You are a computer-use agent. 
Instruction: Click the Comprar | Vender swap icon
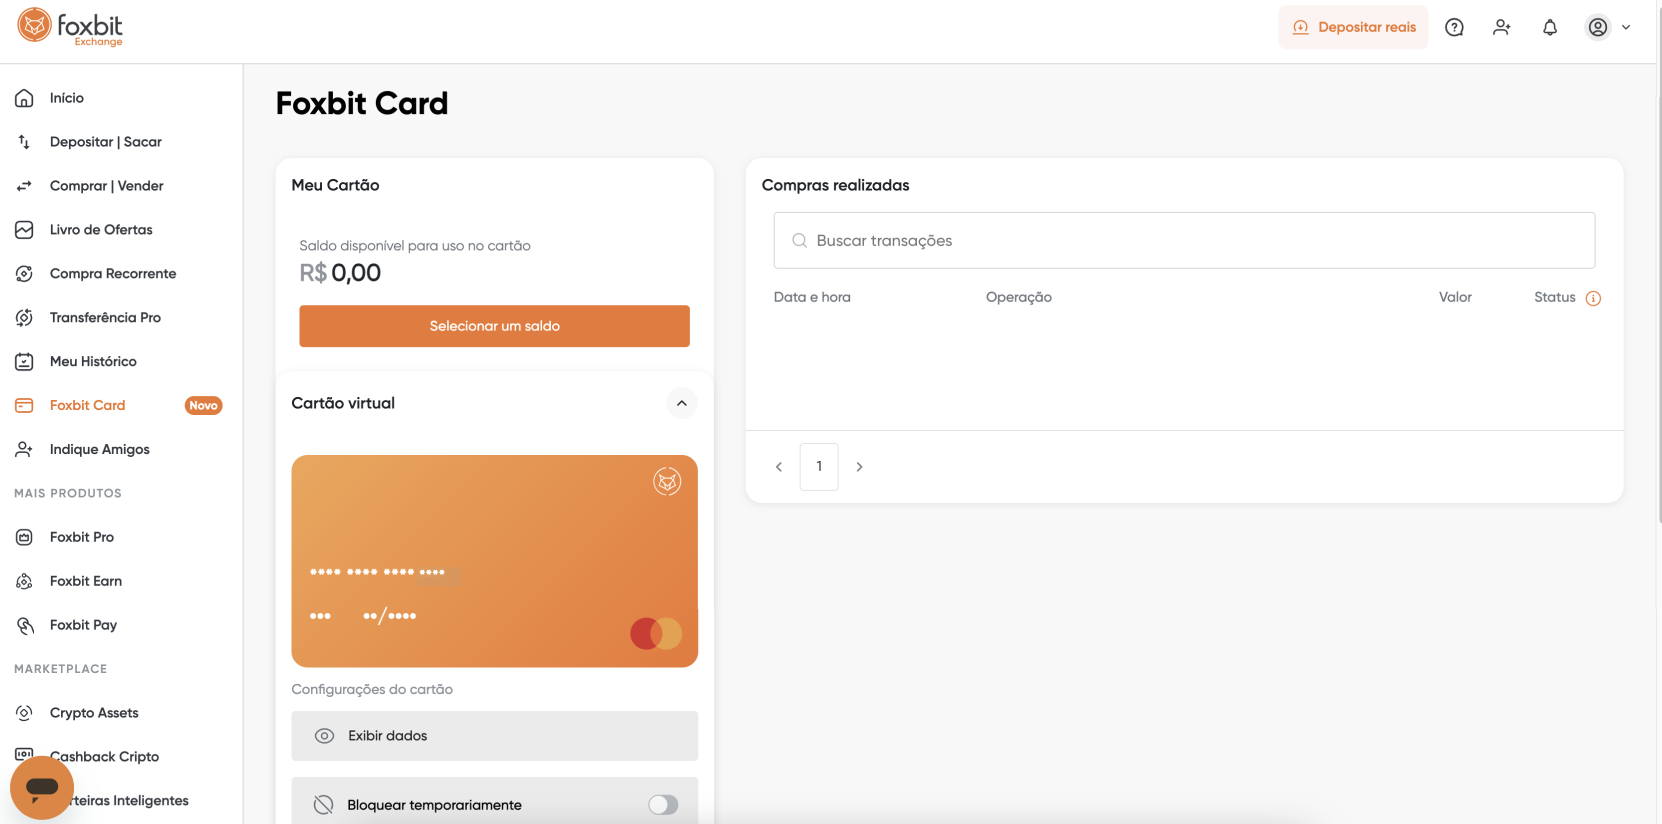[24, 186]
